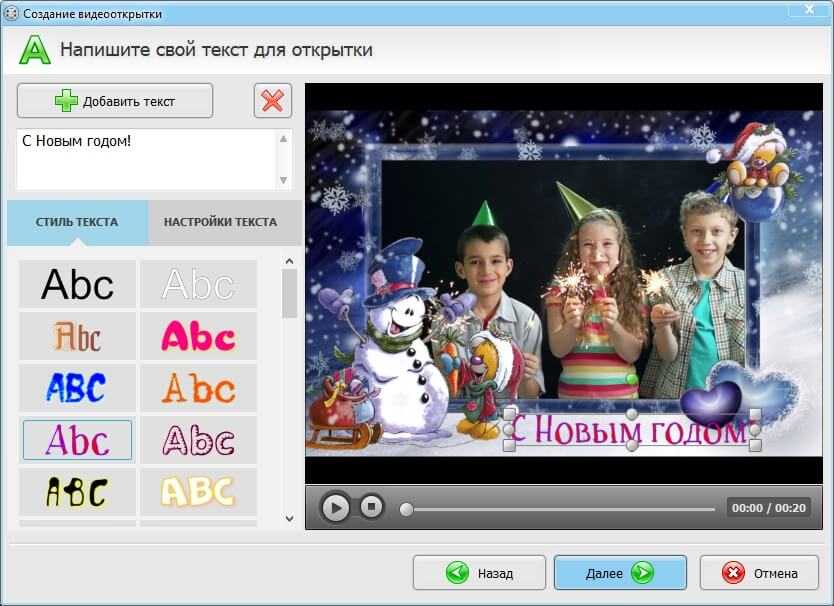Click the red X delete text button
Screen dimensions: 834x606
[x=272, y=101]
